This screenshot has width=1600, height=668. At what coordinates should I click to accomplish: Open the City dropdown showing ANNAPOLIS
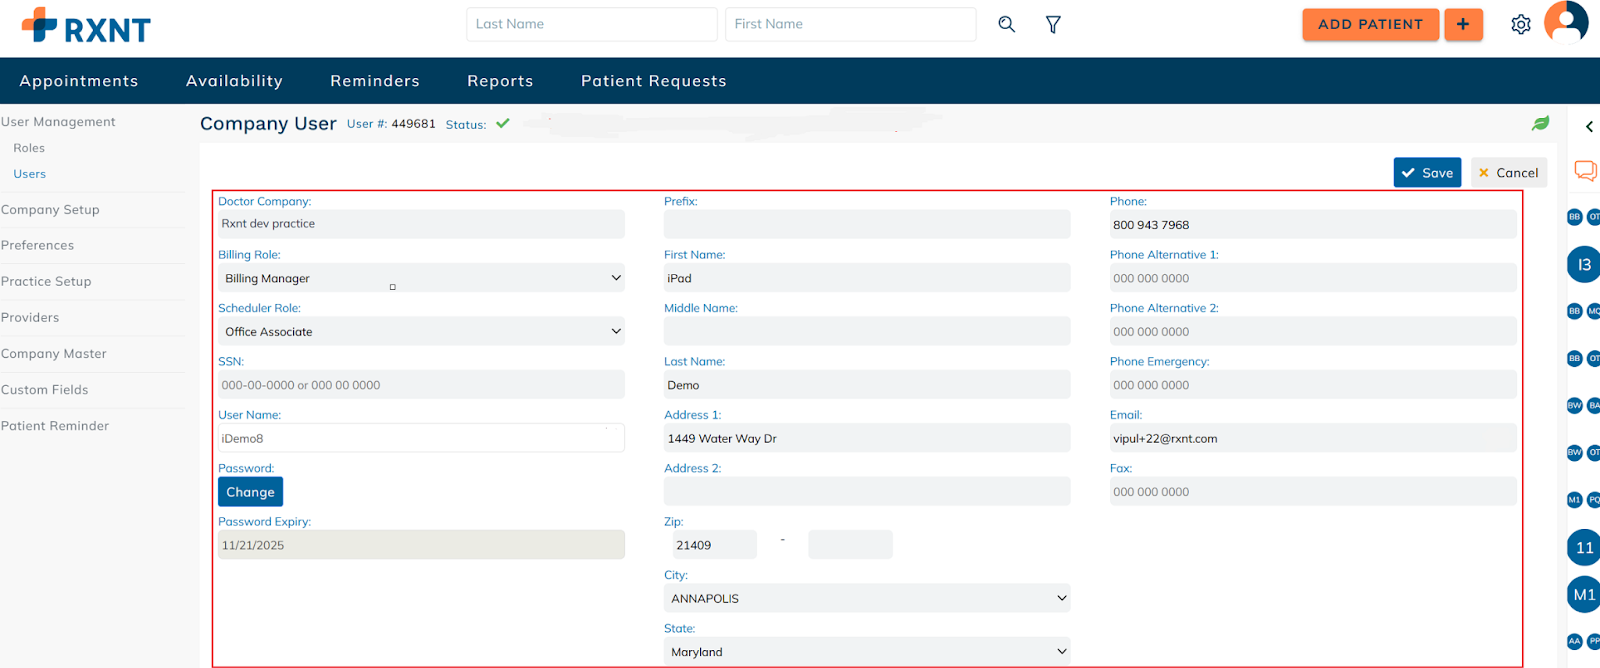coord(866,598)
